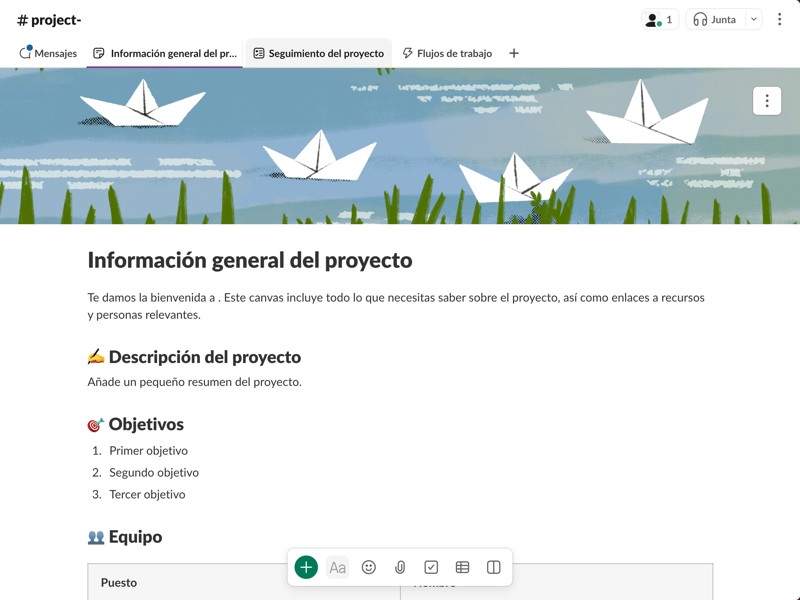800x600 pixels.
Task: Select the Información general del proyecto tab
Action: (x=165, y=53)
